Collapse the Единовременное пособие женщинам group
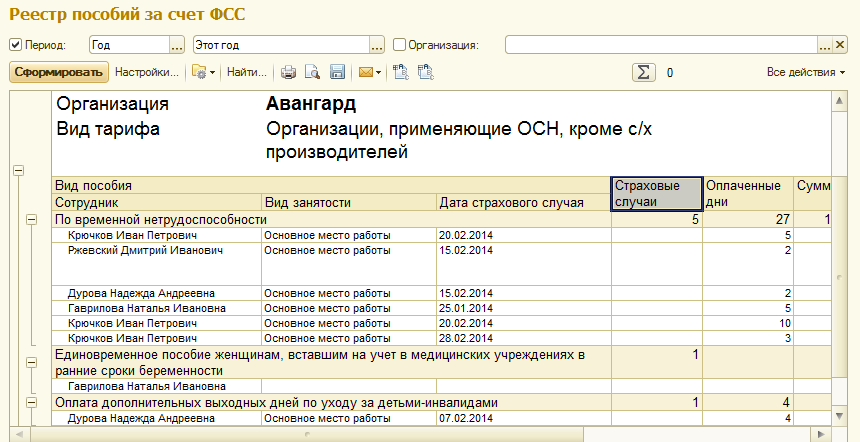The width and height of the screenshot is (860, 442). [x=32, y=362]
